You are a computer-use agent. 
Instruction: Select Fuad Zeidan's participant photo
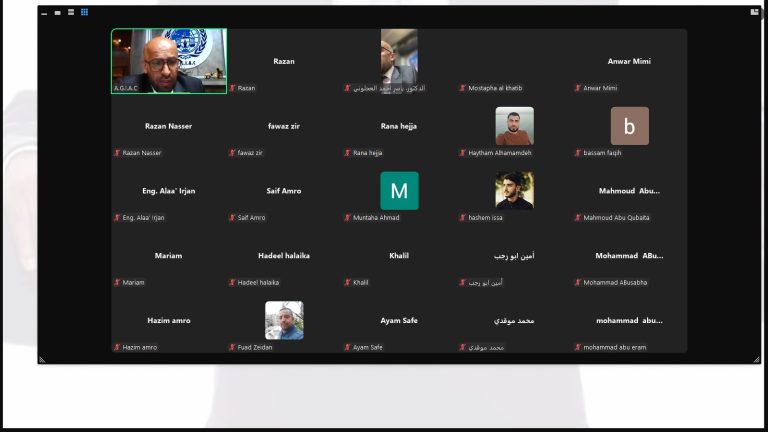click(284, 320)
